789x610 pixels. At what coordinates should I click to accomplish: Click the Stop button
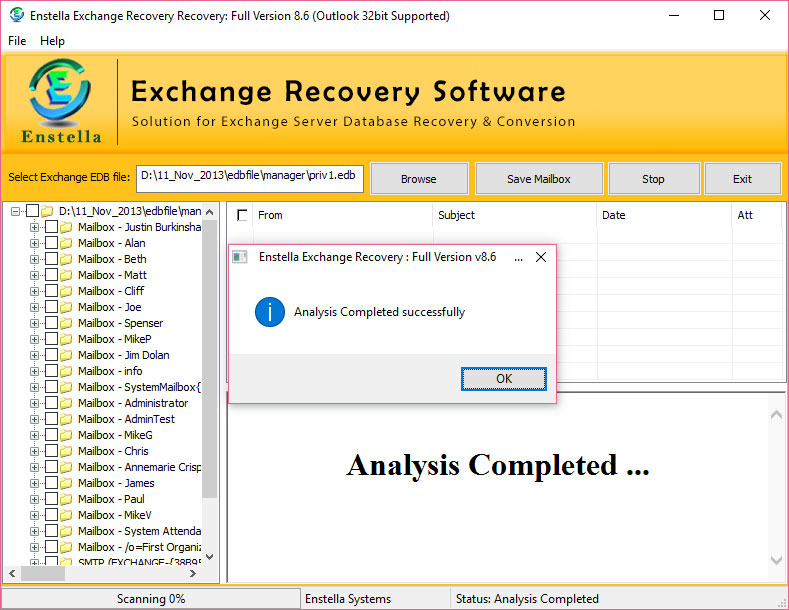pos(654,179)
